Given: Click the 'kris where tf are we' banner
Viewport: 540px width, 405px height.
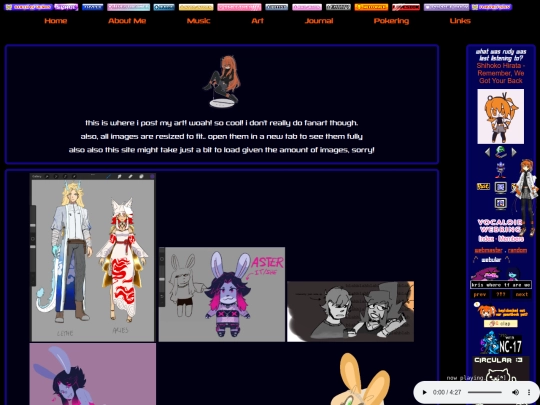Looking at the screenshot, I should pos(501,285).
